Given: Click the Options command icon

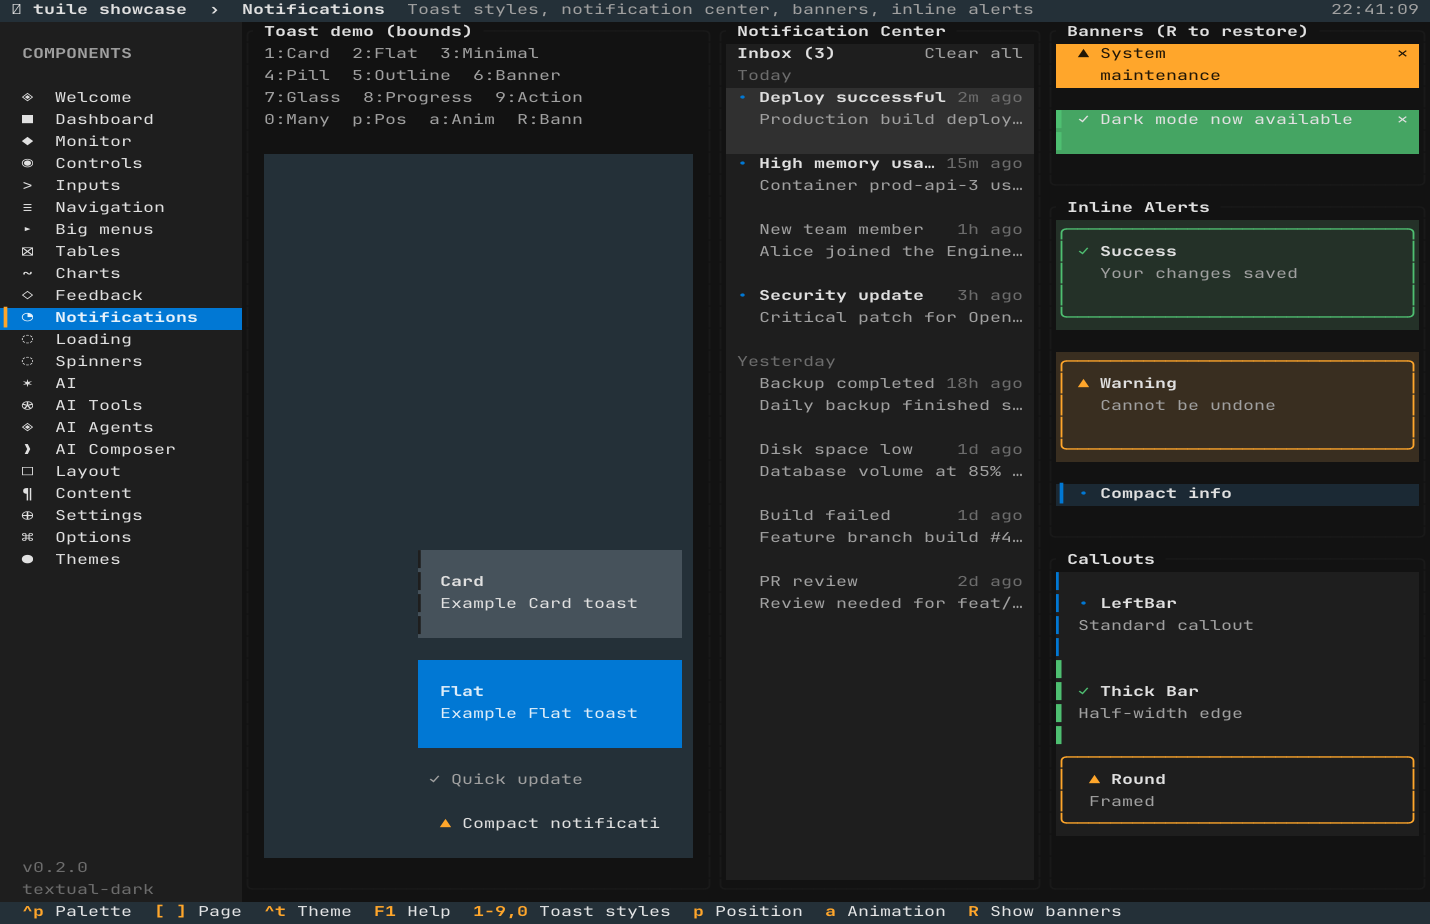Looking at the screenshot, I should tap(28, 537).
